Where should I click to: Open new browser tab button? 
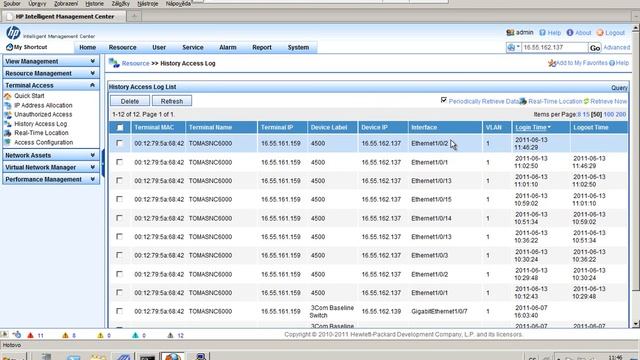tap(134, 16)
